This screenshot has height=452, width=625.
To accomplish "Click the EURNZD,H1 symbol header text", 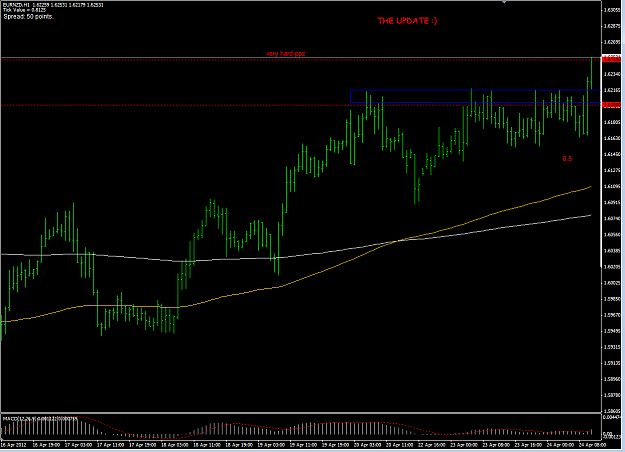I will 53,5.
